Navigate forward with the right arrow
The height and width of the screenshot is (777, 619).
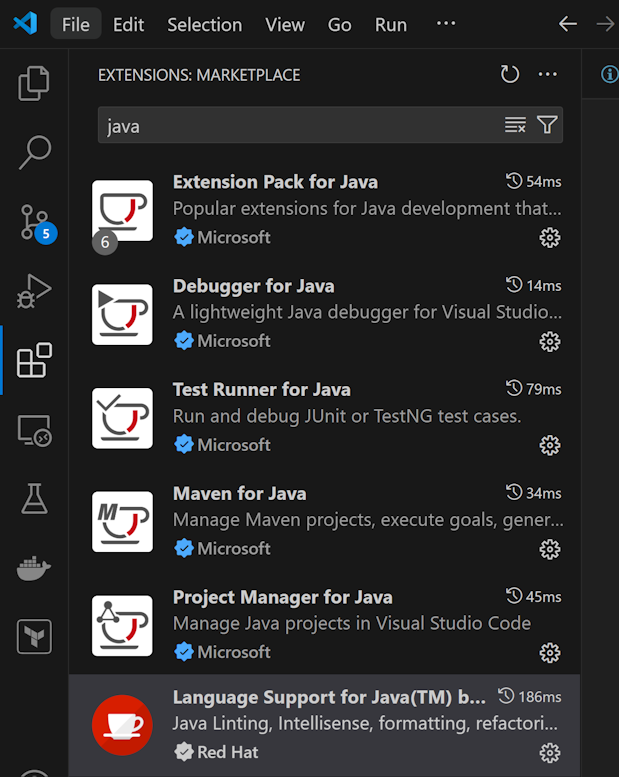point(606,24)
